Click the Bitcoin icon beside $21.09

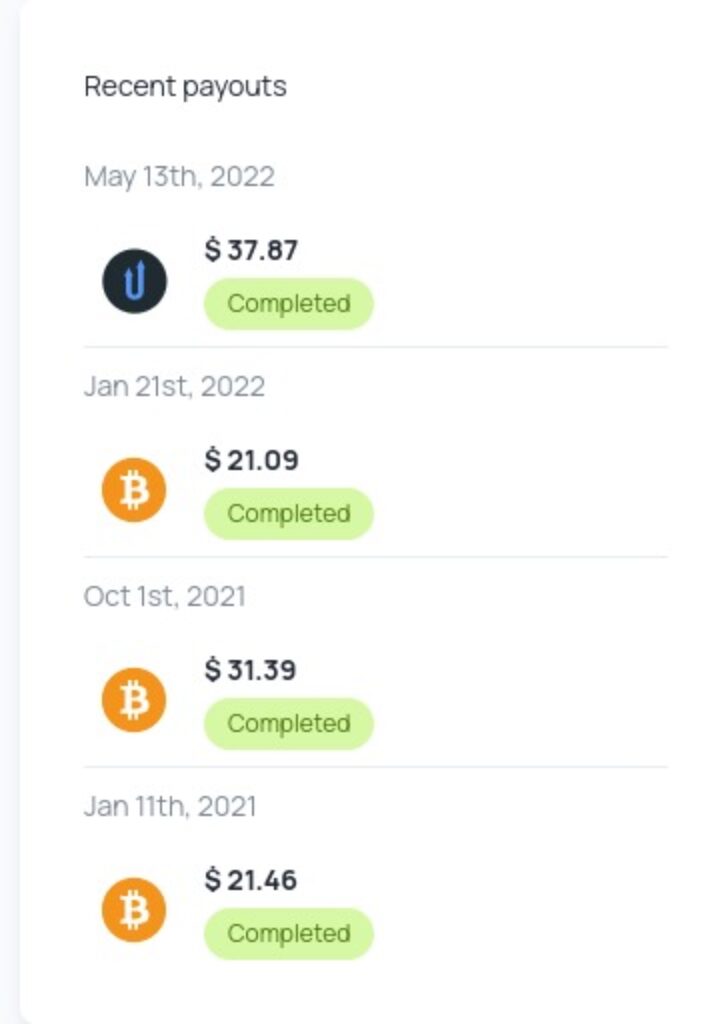[x=134, y=490]
